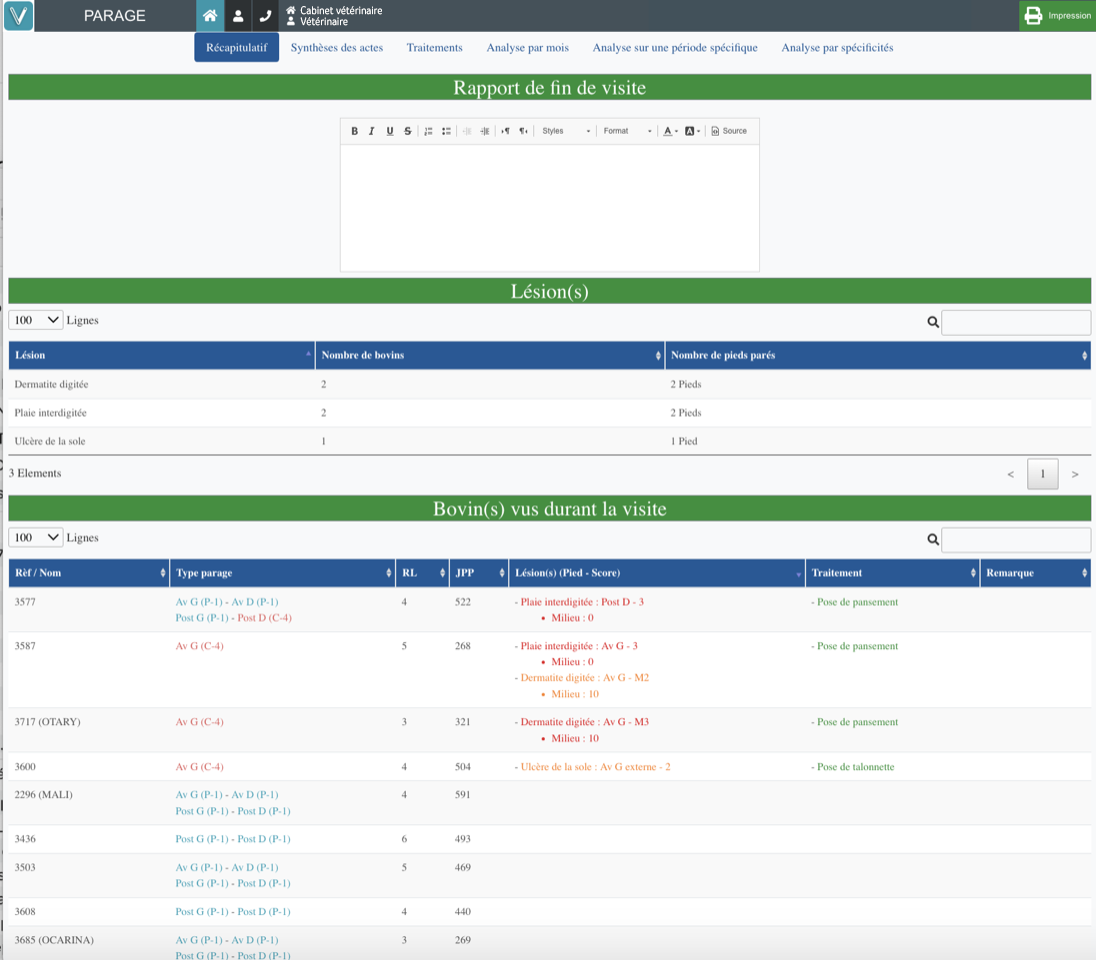The height and width of the screenshot is (960, 1096).
Task: Go to next page of lesions table
Action: coord(1075,474)
